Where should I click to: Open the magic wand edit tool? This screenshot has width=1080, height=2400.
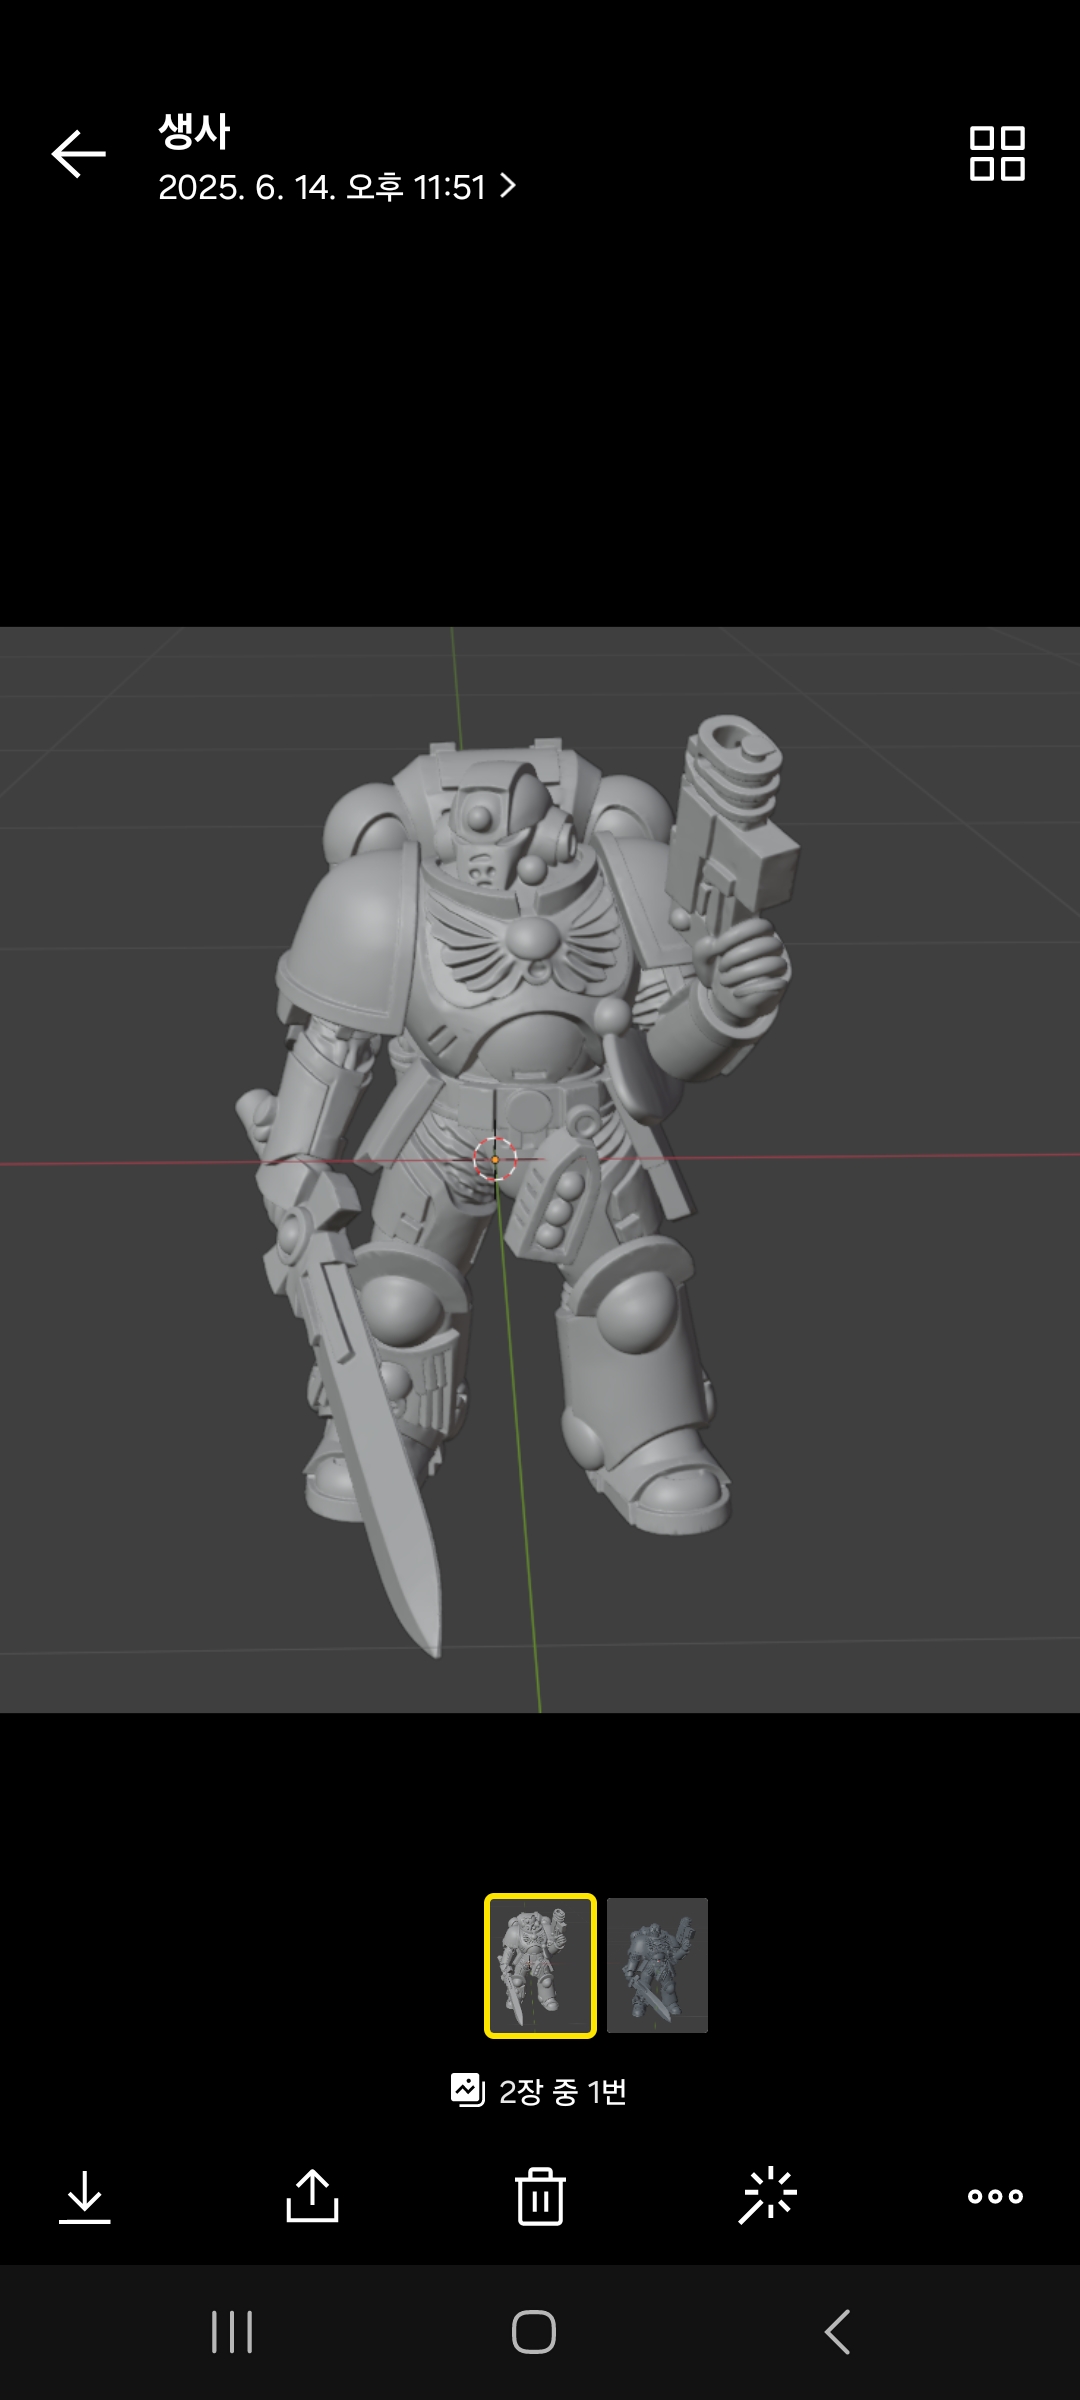pos(768,2196)
